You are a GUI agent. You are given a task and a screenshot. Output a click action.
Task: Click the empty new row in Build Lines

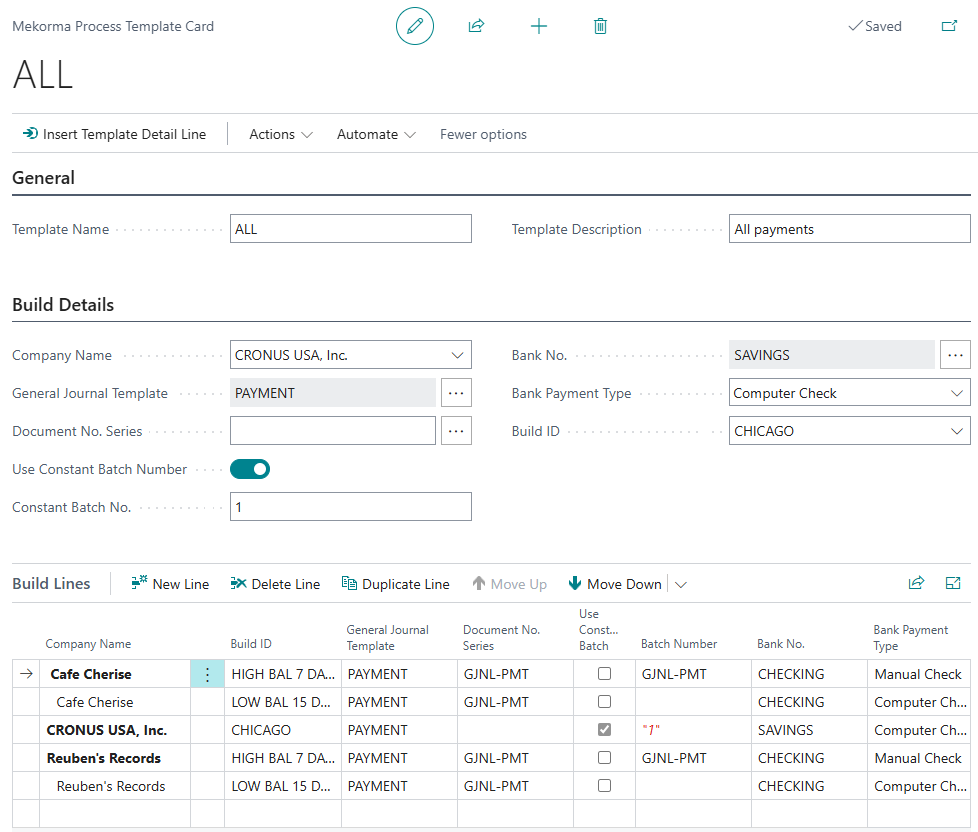point(491,813)
